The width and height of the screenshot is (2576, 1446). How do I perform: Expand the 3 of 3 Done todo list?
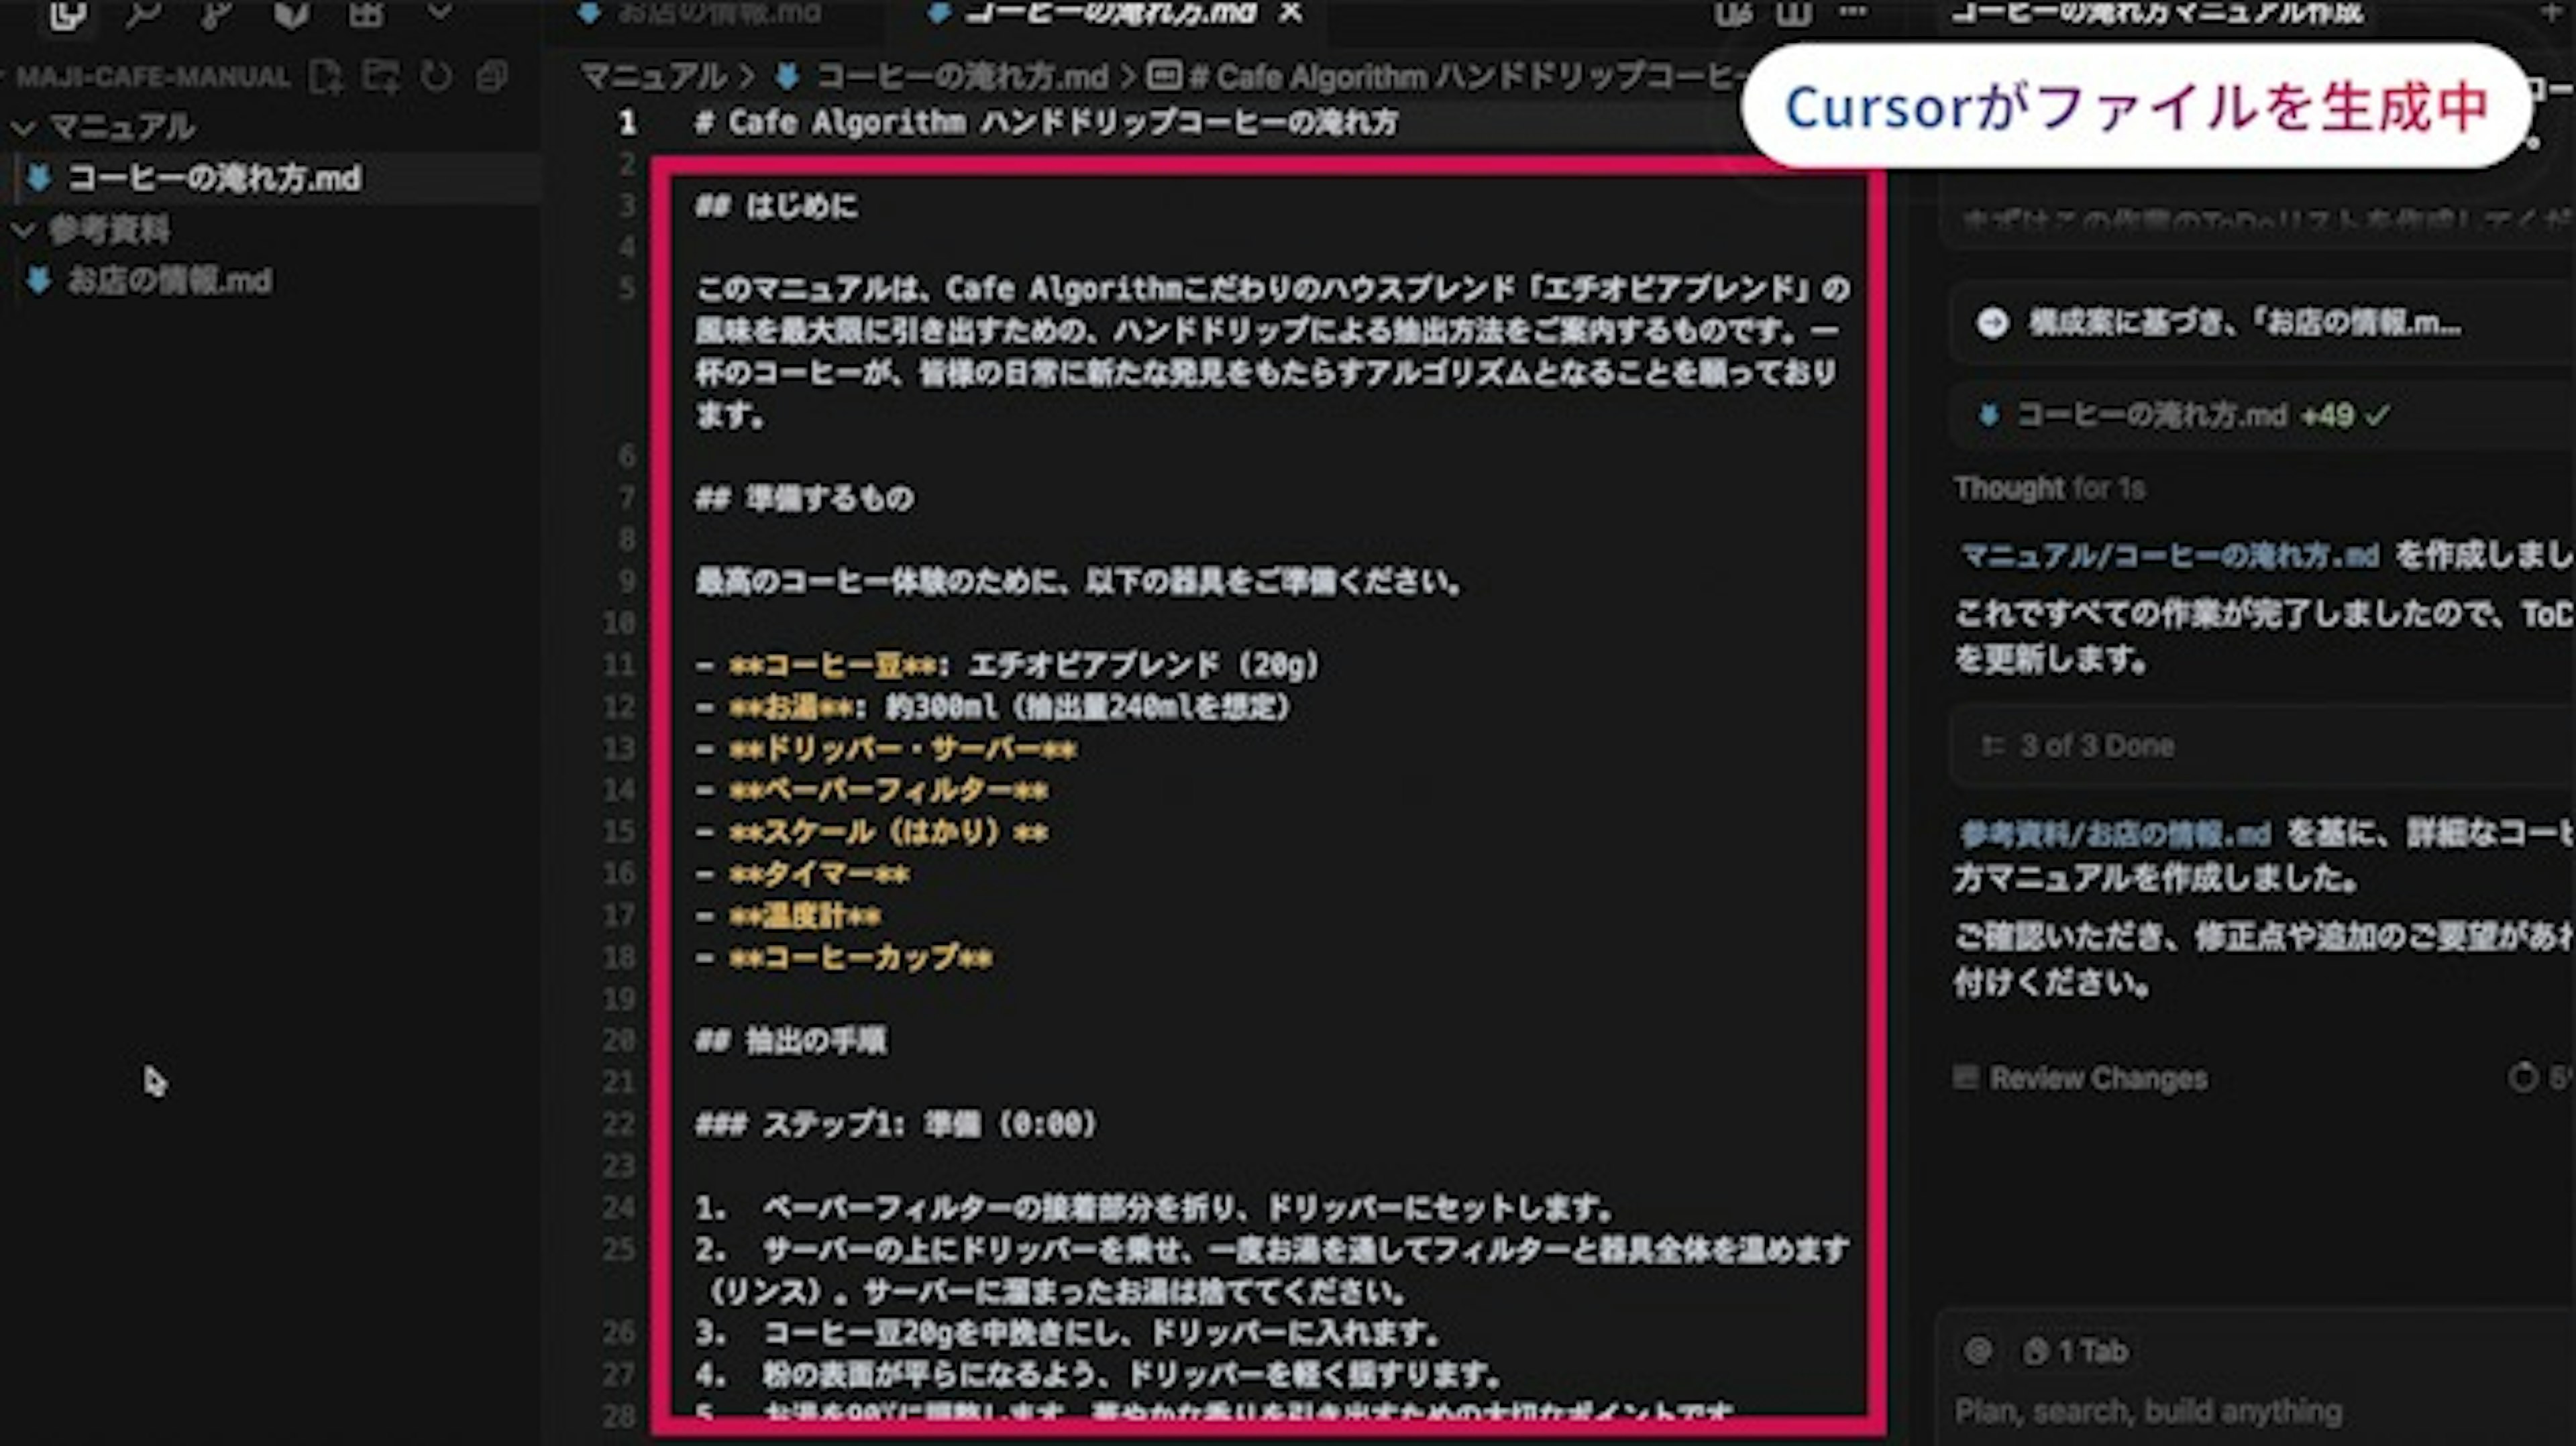pyautogui.click(x=2096, y=746)
